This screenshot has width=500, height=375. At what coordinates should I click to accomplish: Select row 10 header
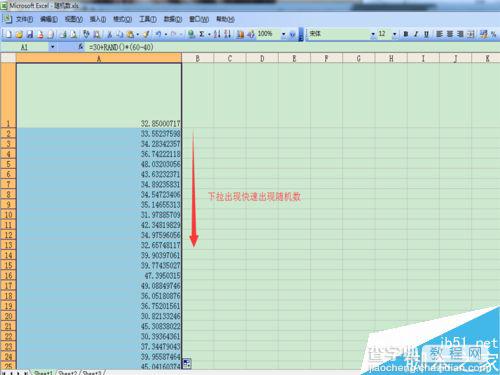(8, 215)
